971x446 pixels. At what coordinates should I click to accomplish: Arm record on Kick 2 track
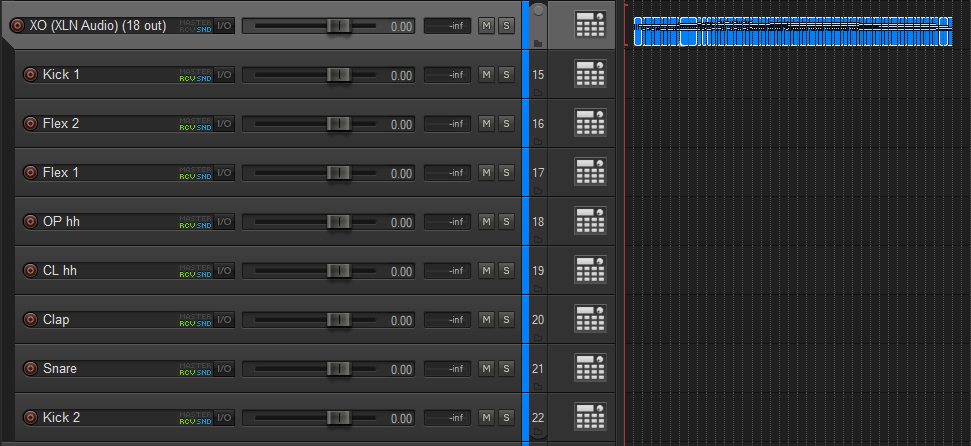click(x=30, y=418)
